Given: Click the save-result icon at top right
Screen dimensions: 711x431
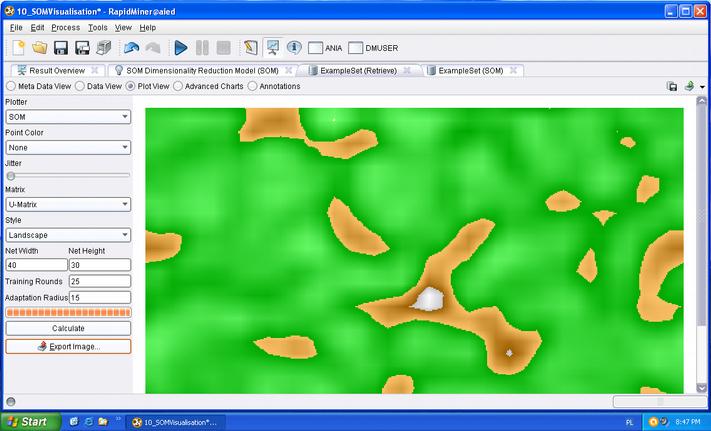Looking at the screenshot, I should tap(672, 86).
